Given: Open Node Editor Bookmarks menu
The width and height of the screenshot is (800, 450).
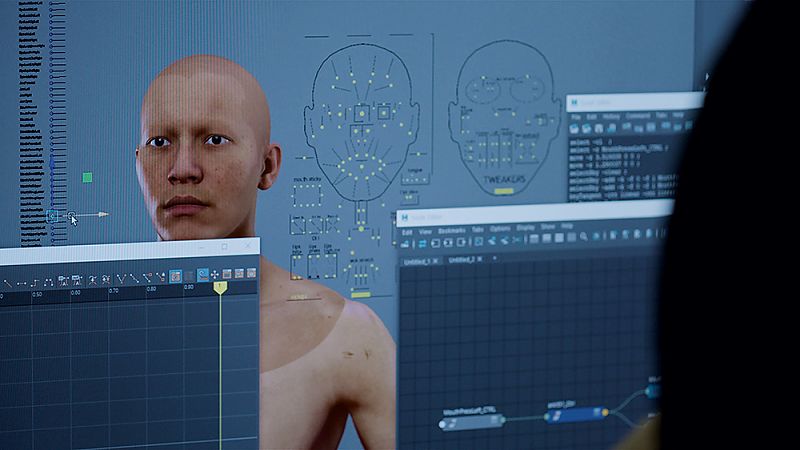Looking at the screenshot, I should pos(452,231).
